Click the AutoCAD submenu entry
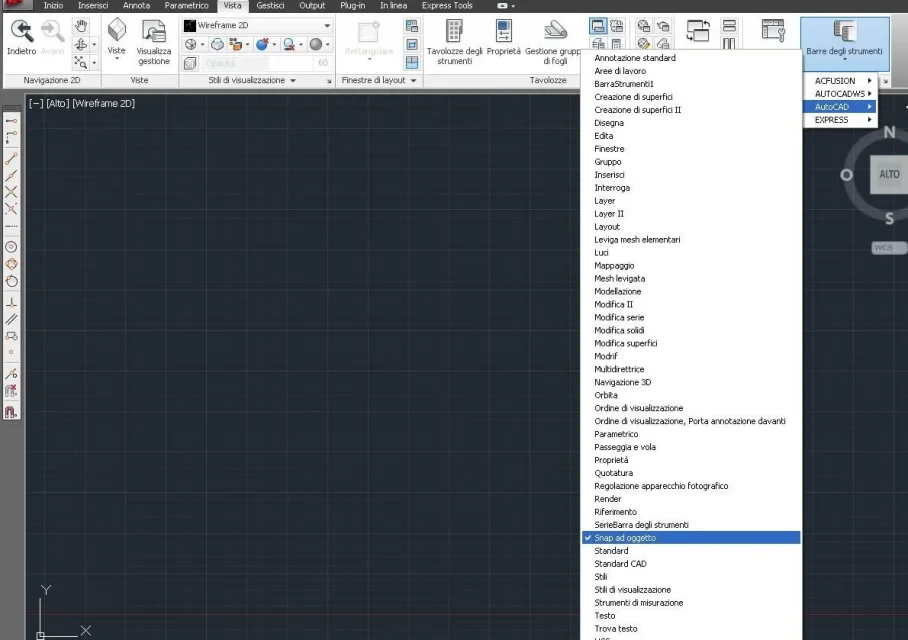Viewport: 908px width, 640px height. click(x=840, y=107)
